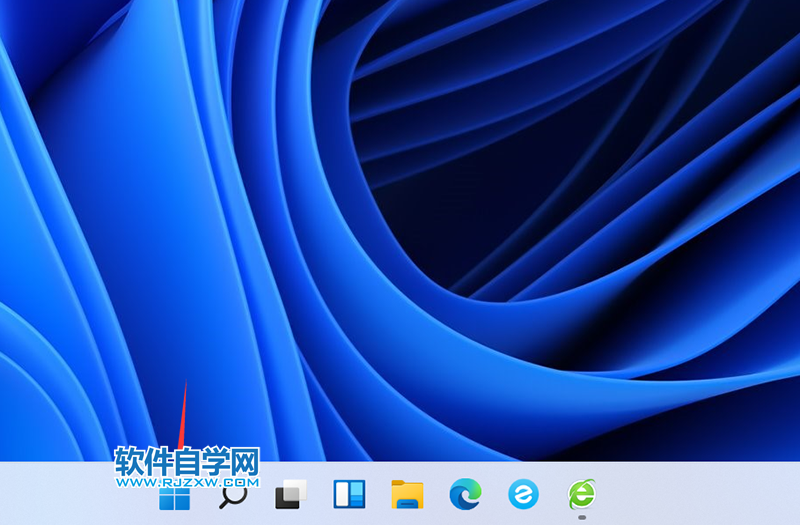This screenshot has width=800, height=525.
Task: Click the desktop's top-right corner
Action: tap(794, 5)
